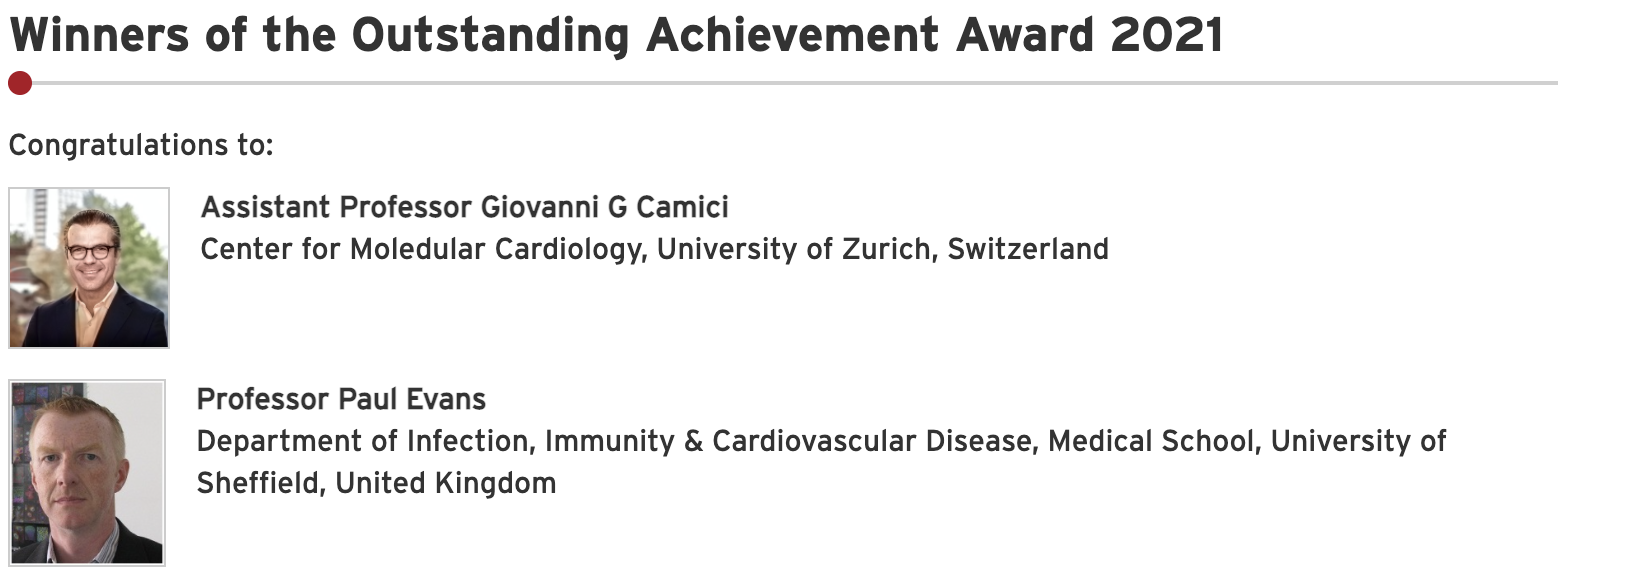
Task: Click the Center for Molecular Cardiology affiliation line
Action: click(655, 249)
